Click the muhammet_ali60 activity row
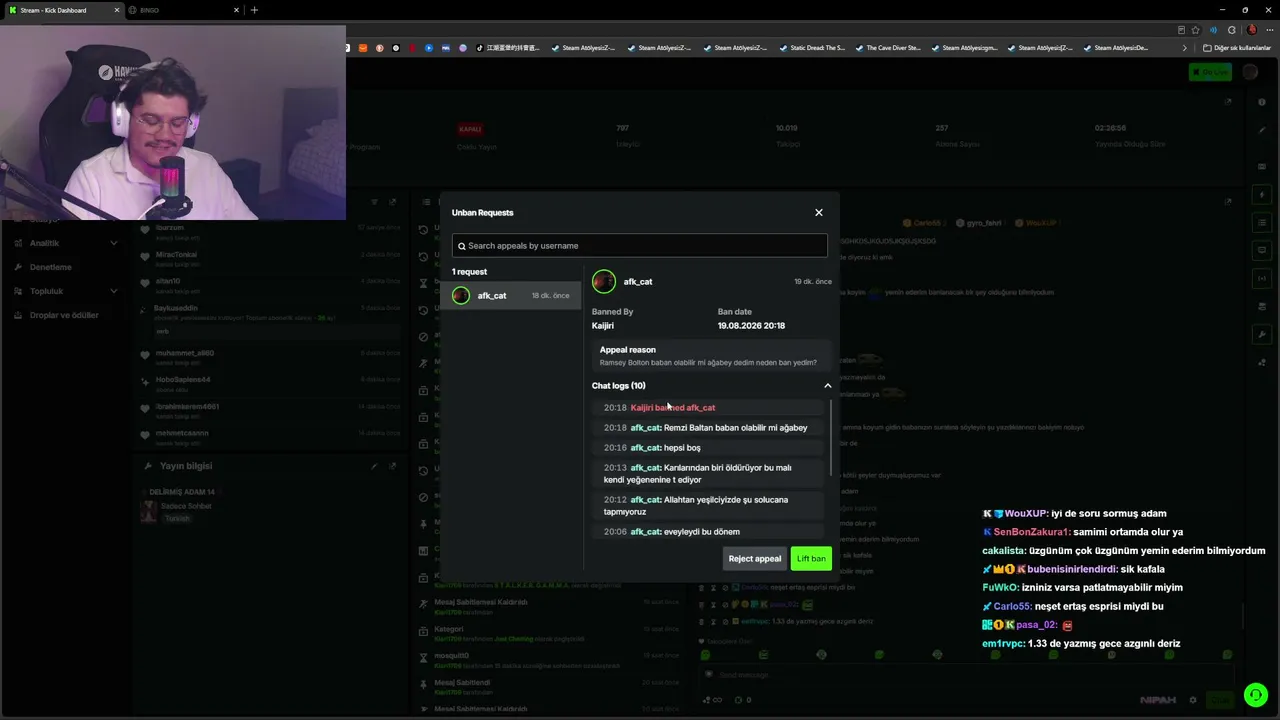1280x720 pixels. (270, 356)
